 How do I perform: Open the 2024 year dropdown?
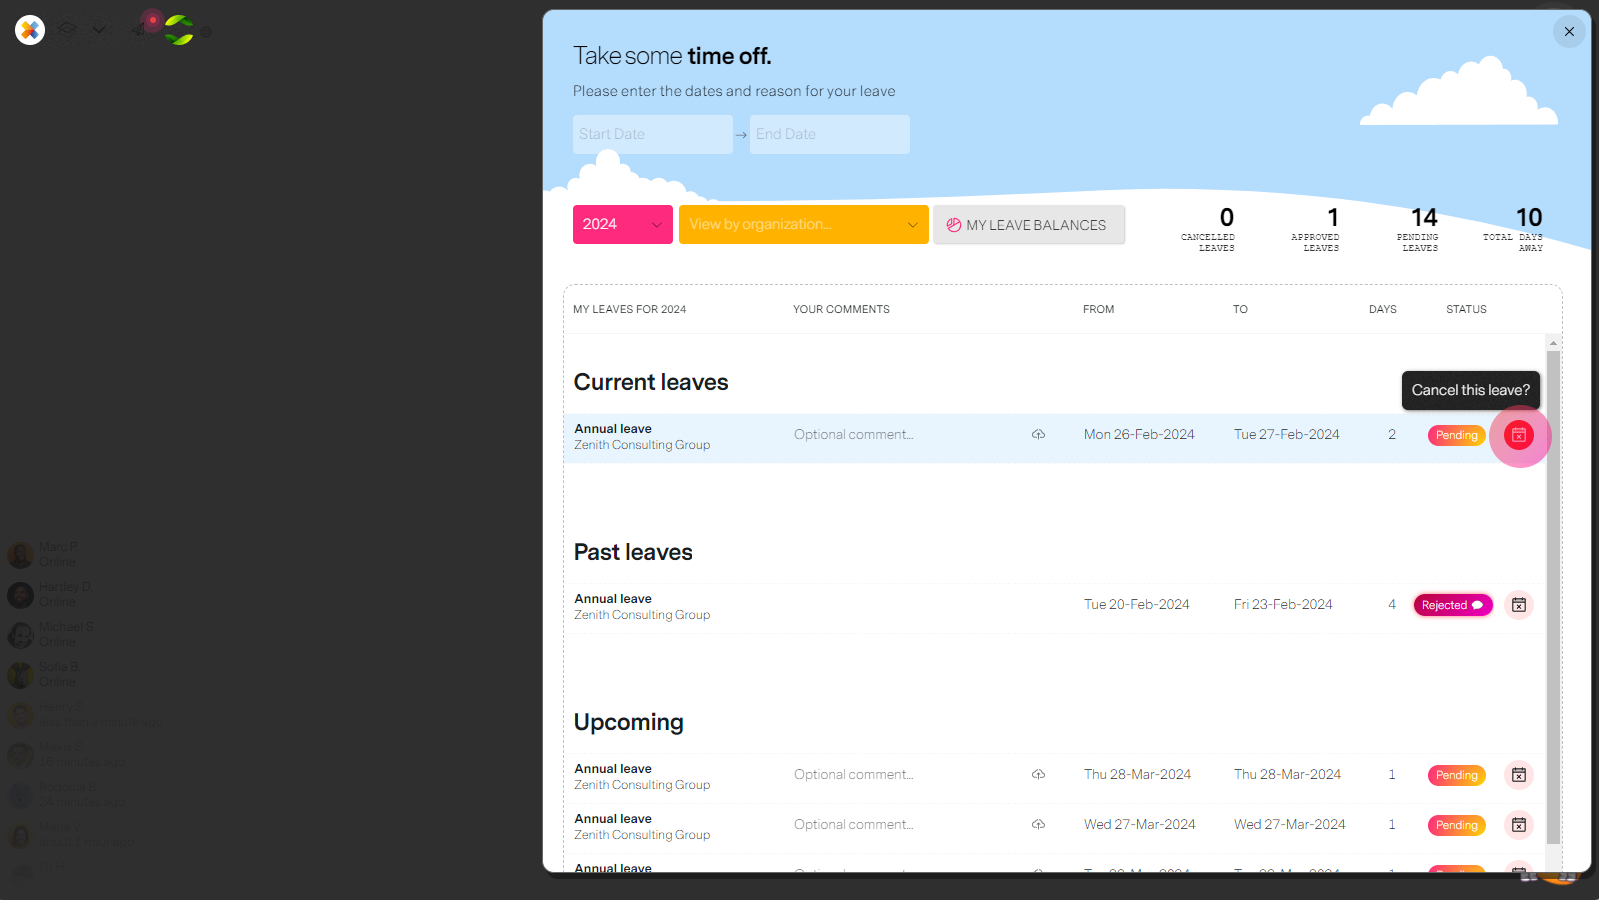[x=622, y=224]
